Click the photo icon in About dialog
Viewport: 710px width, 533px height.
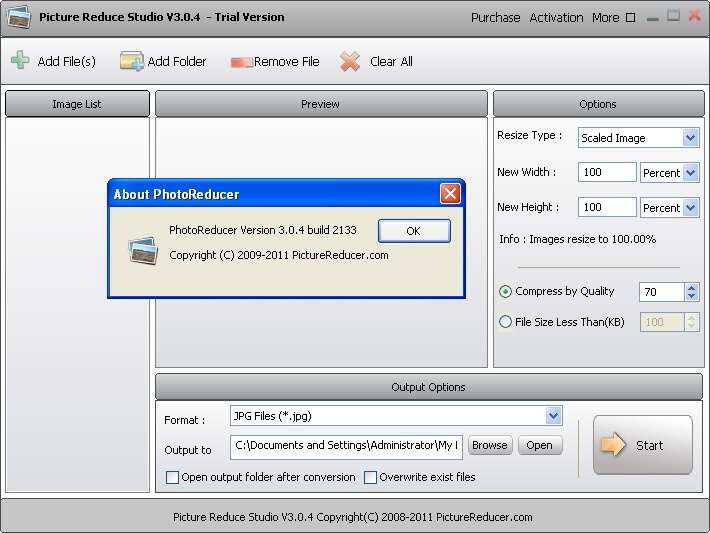click(143, 250)
